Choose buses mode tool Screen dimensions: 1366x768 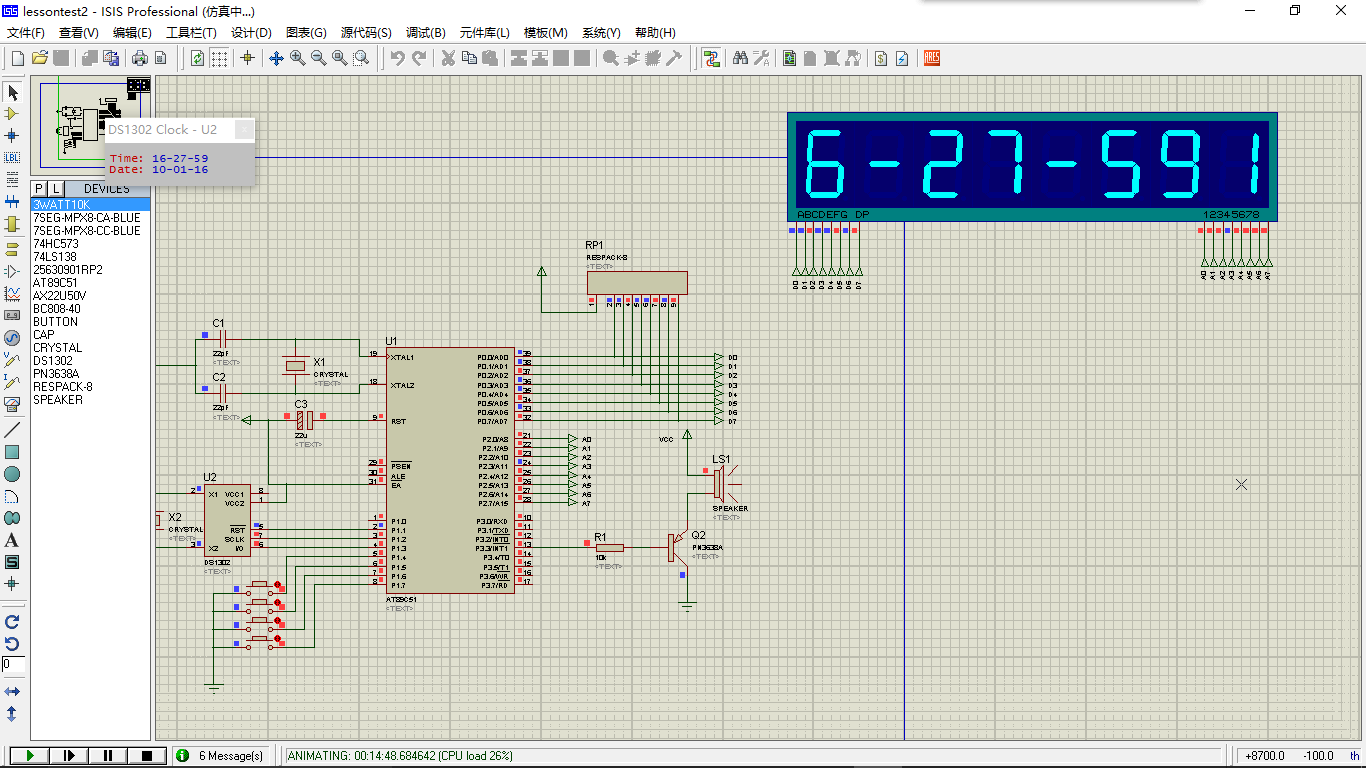click(12, 201)
